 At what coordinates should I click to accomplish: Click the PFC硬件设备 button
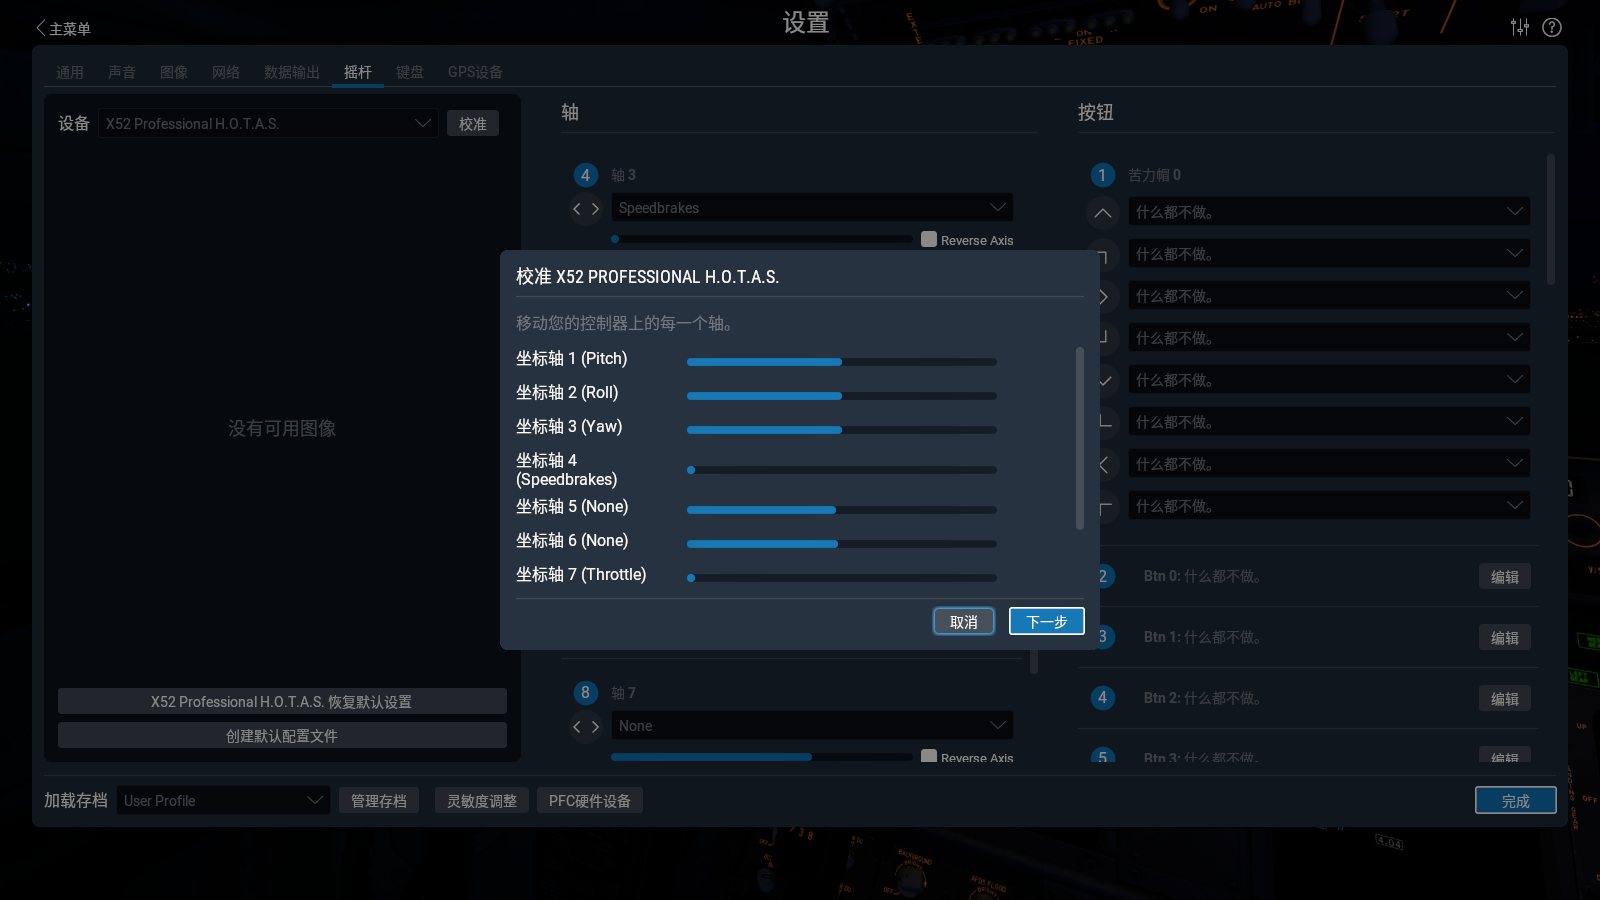[x=590, y=800]
